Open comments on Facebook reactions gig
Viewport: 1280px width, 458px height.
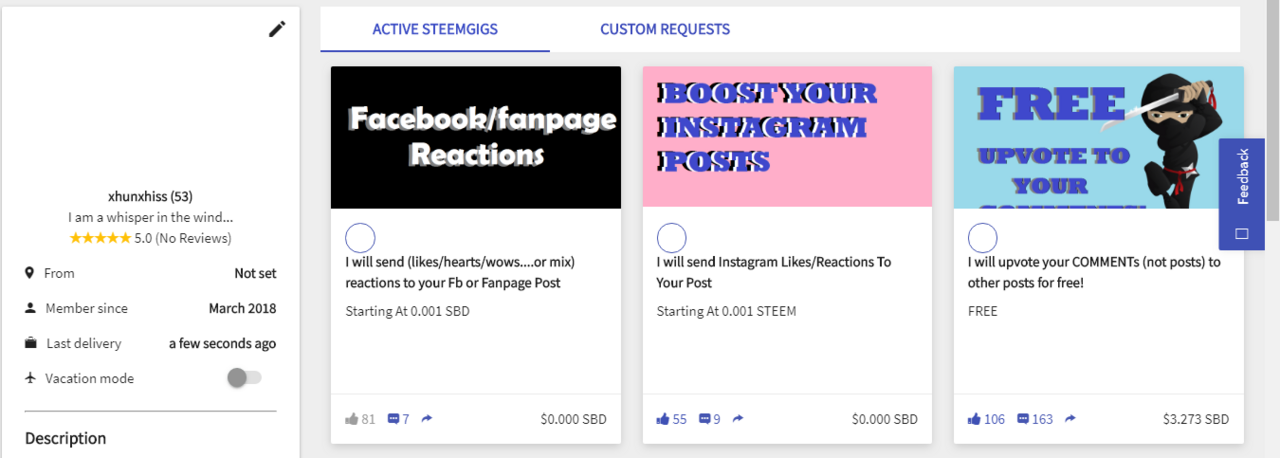coord(393,419)
